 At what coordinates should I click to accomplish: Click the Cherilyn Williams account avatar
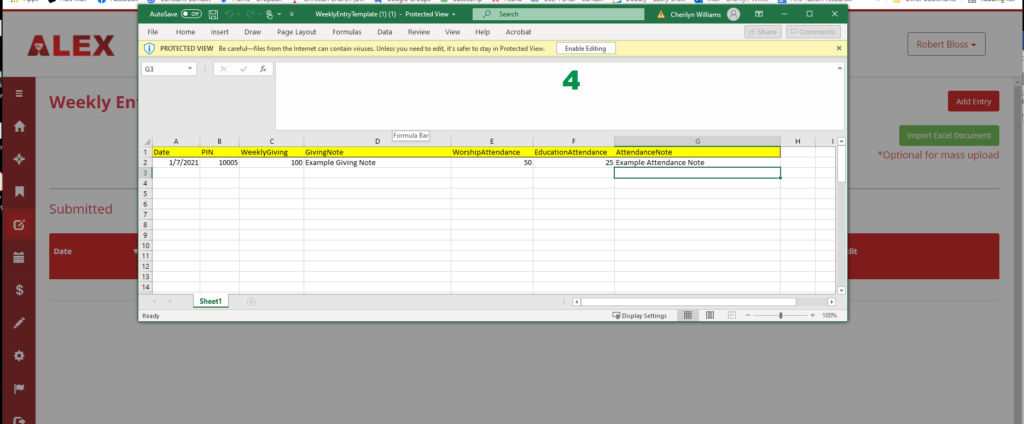(733, 14)
